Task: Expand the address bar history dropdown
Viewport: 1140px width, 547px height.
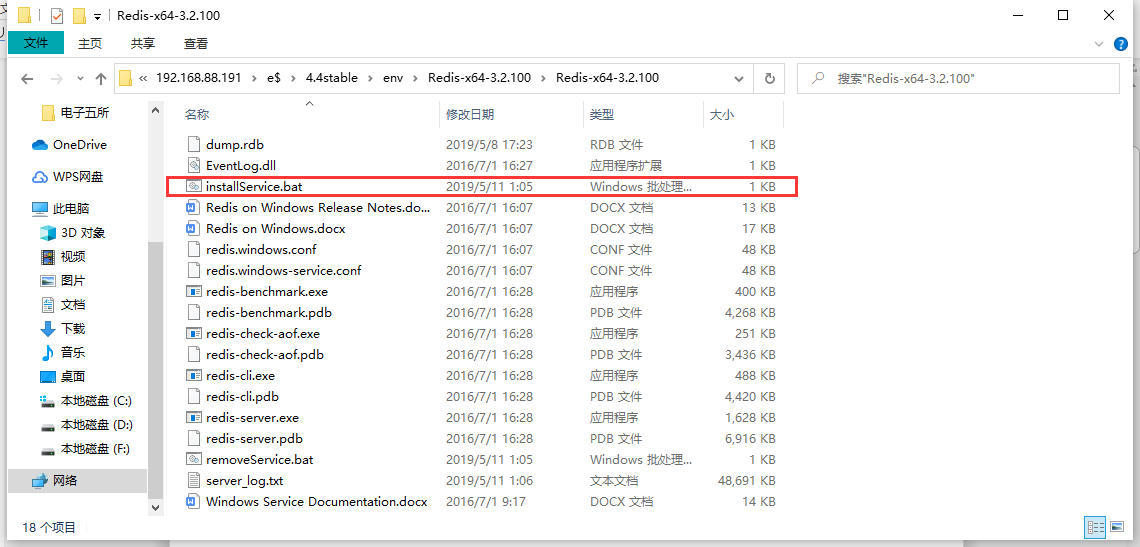Action: (739, 78)
